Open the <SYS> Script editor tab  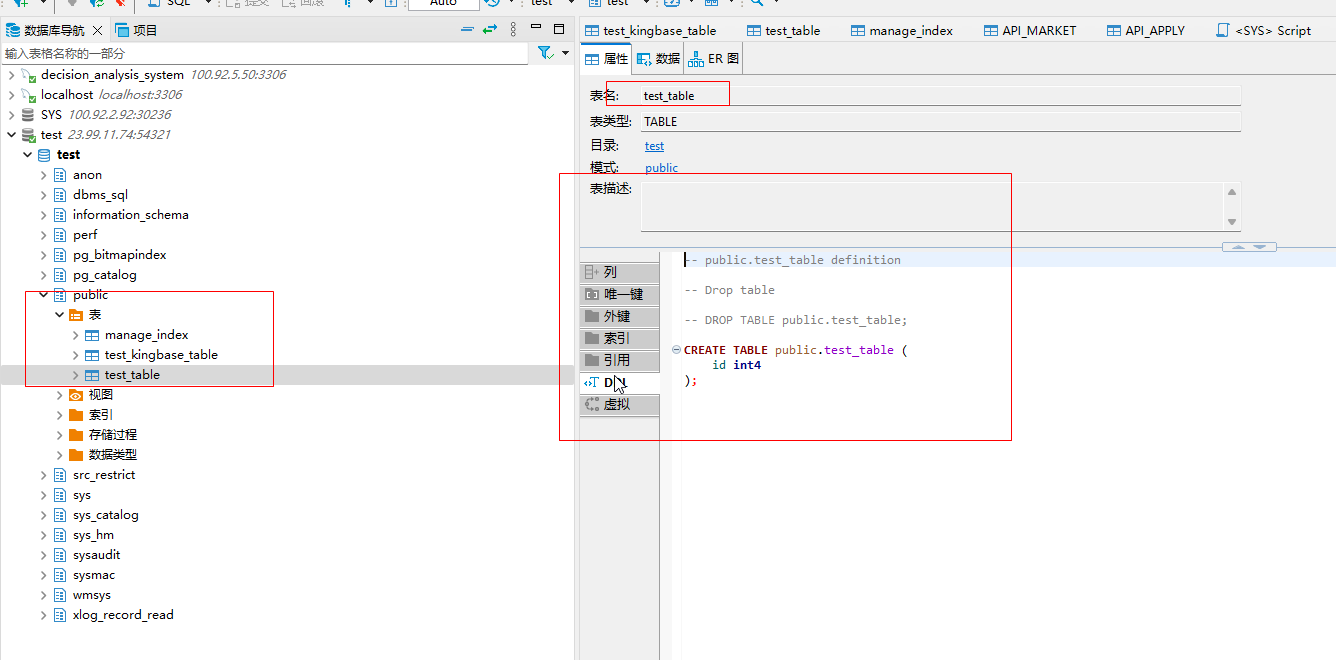pyautogui.click(x=1263, y=30)
